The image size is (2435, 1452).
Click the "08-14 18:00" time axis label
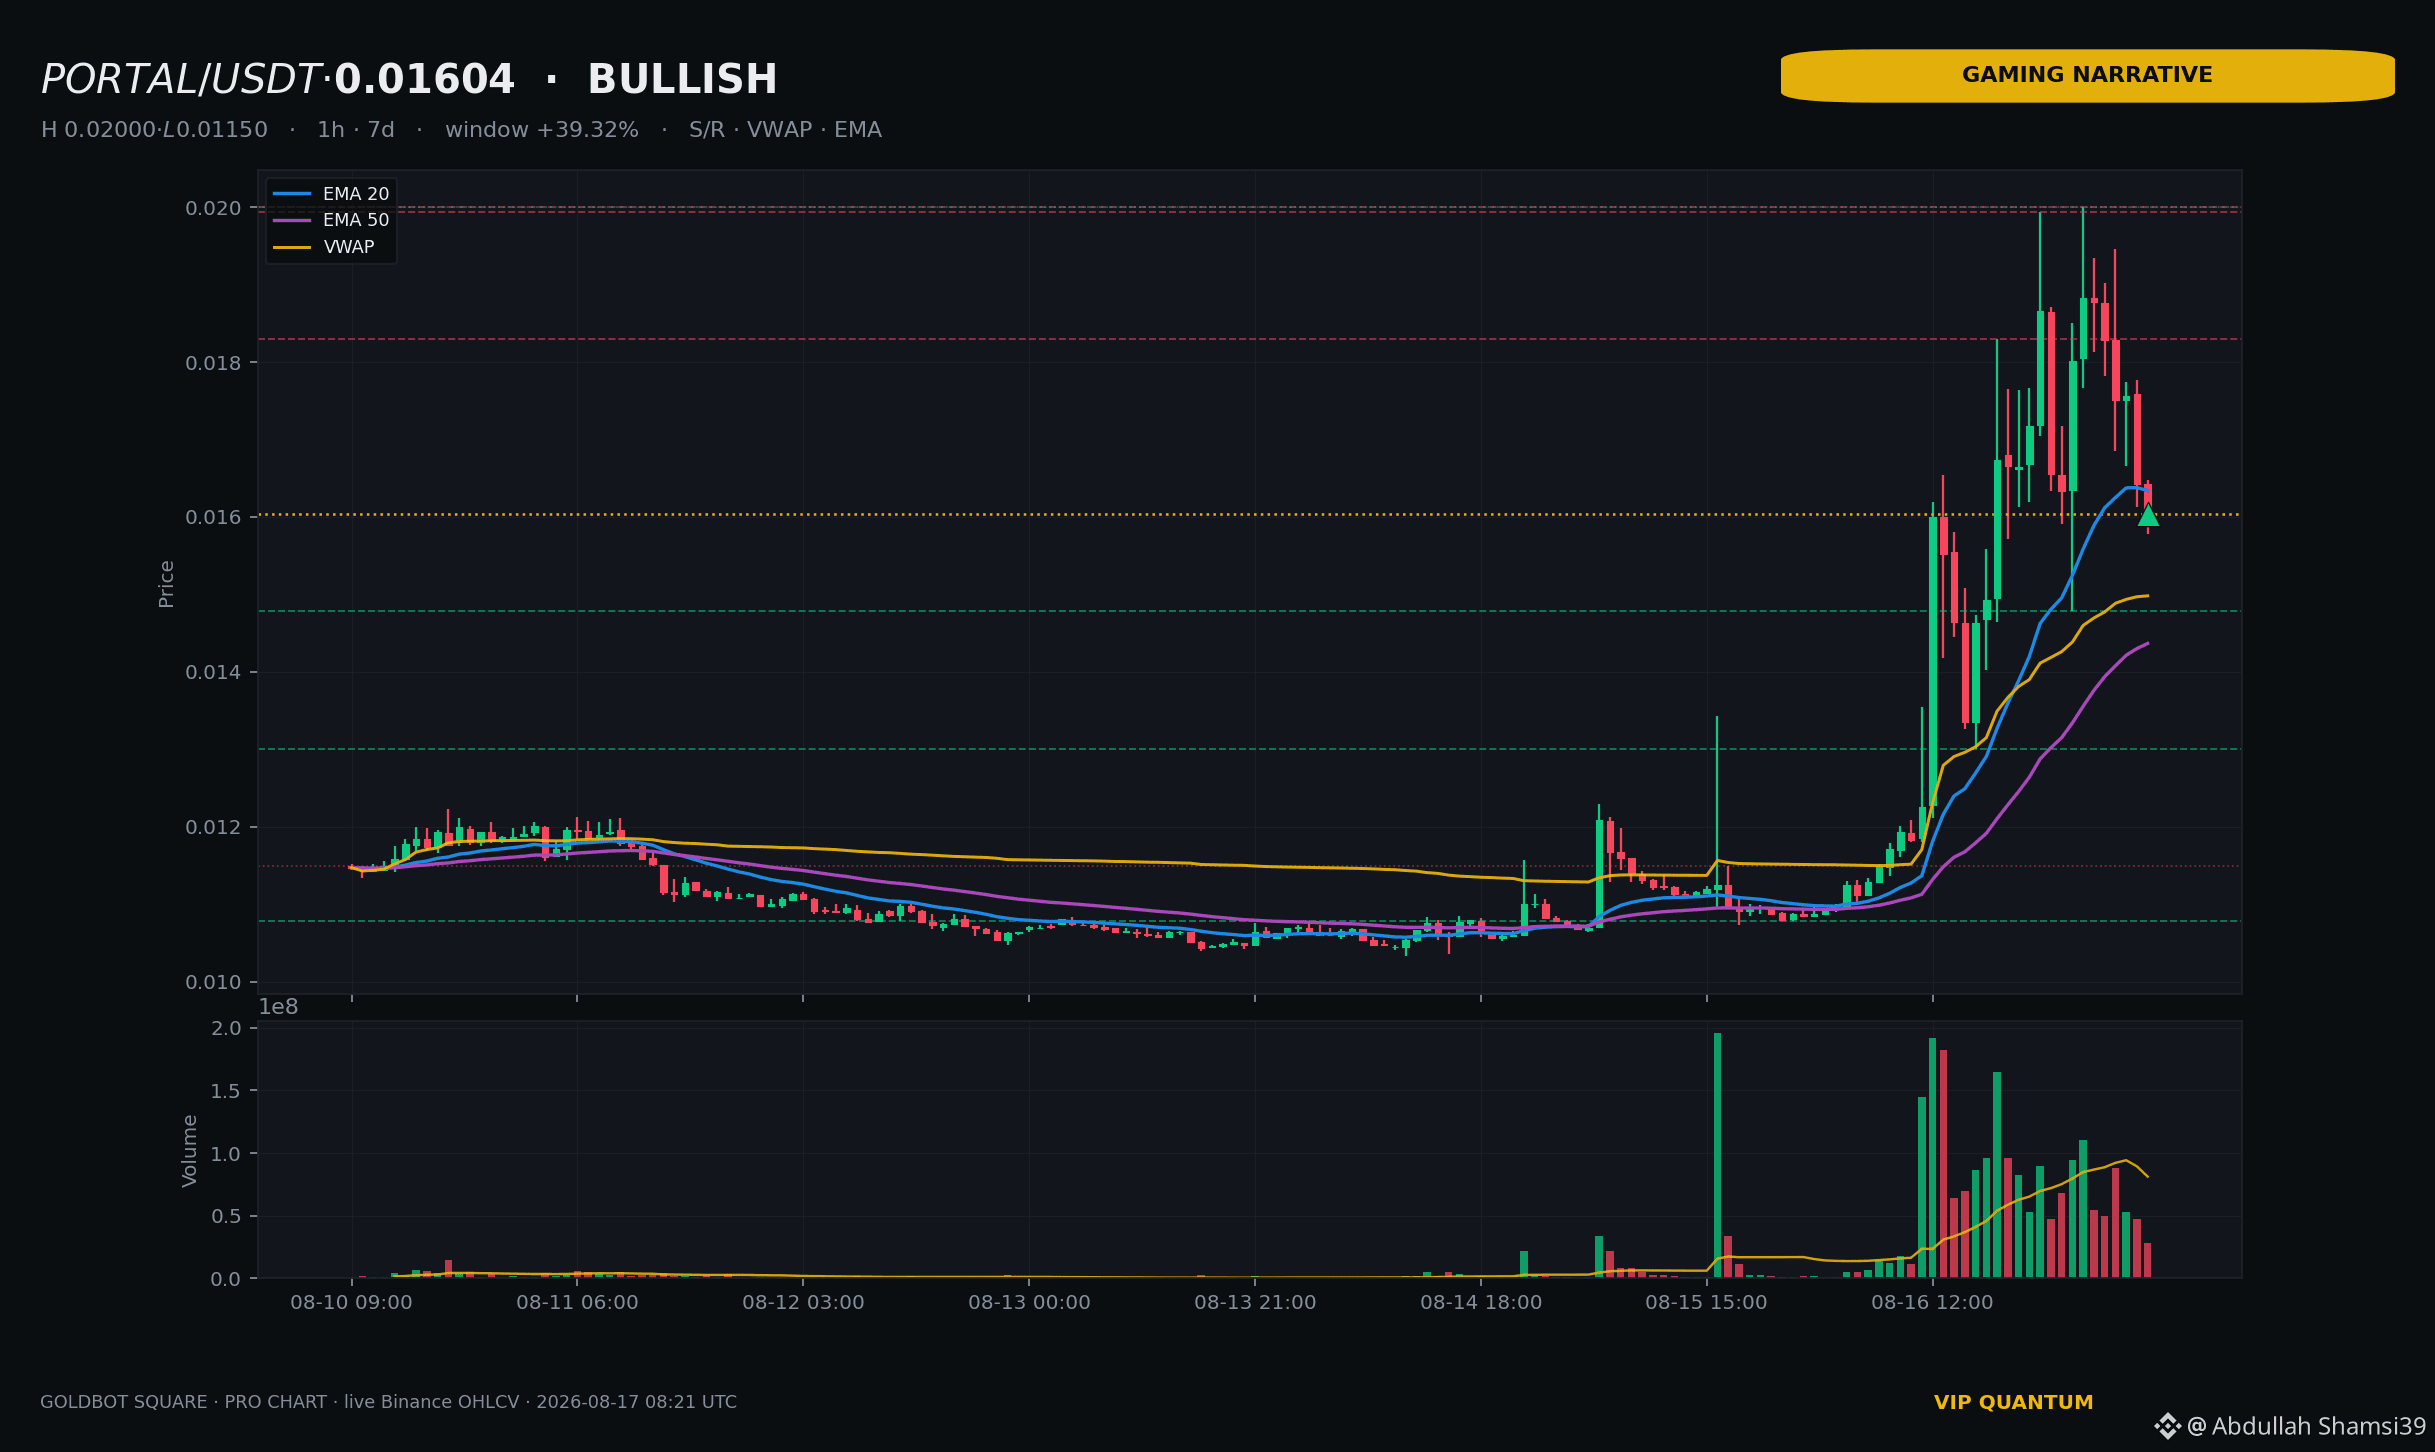[1481, 1303]
